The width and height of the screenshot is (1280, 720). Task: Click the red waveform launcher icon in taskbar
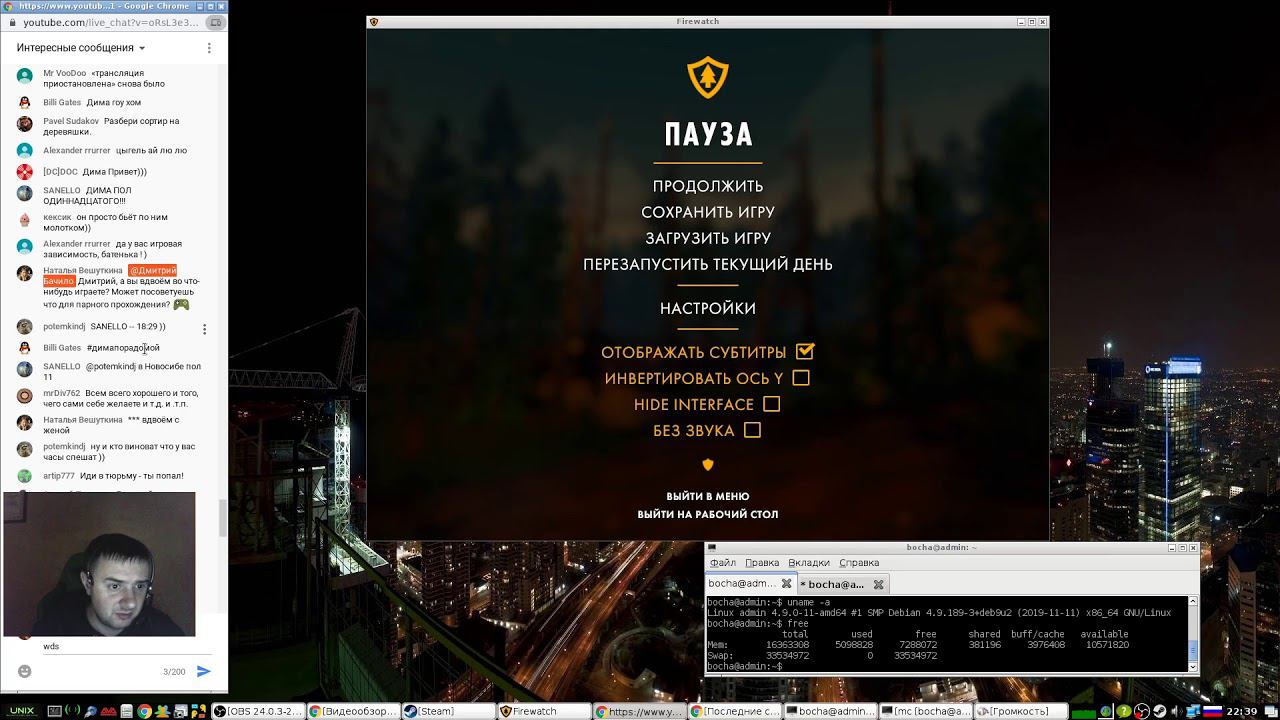[x=109, y=711]
